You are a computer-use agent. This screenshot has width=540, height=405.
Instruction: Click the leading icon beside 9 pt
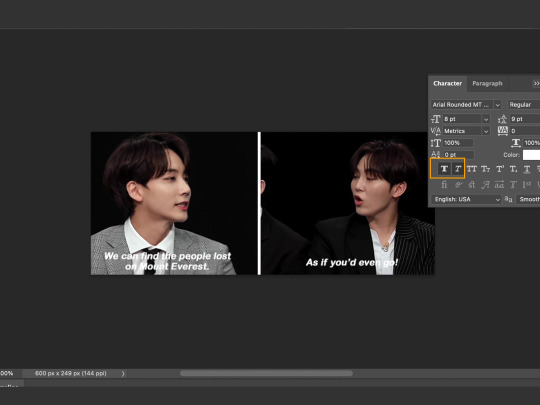point(502,119)
